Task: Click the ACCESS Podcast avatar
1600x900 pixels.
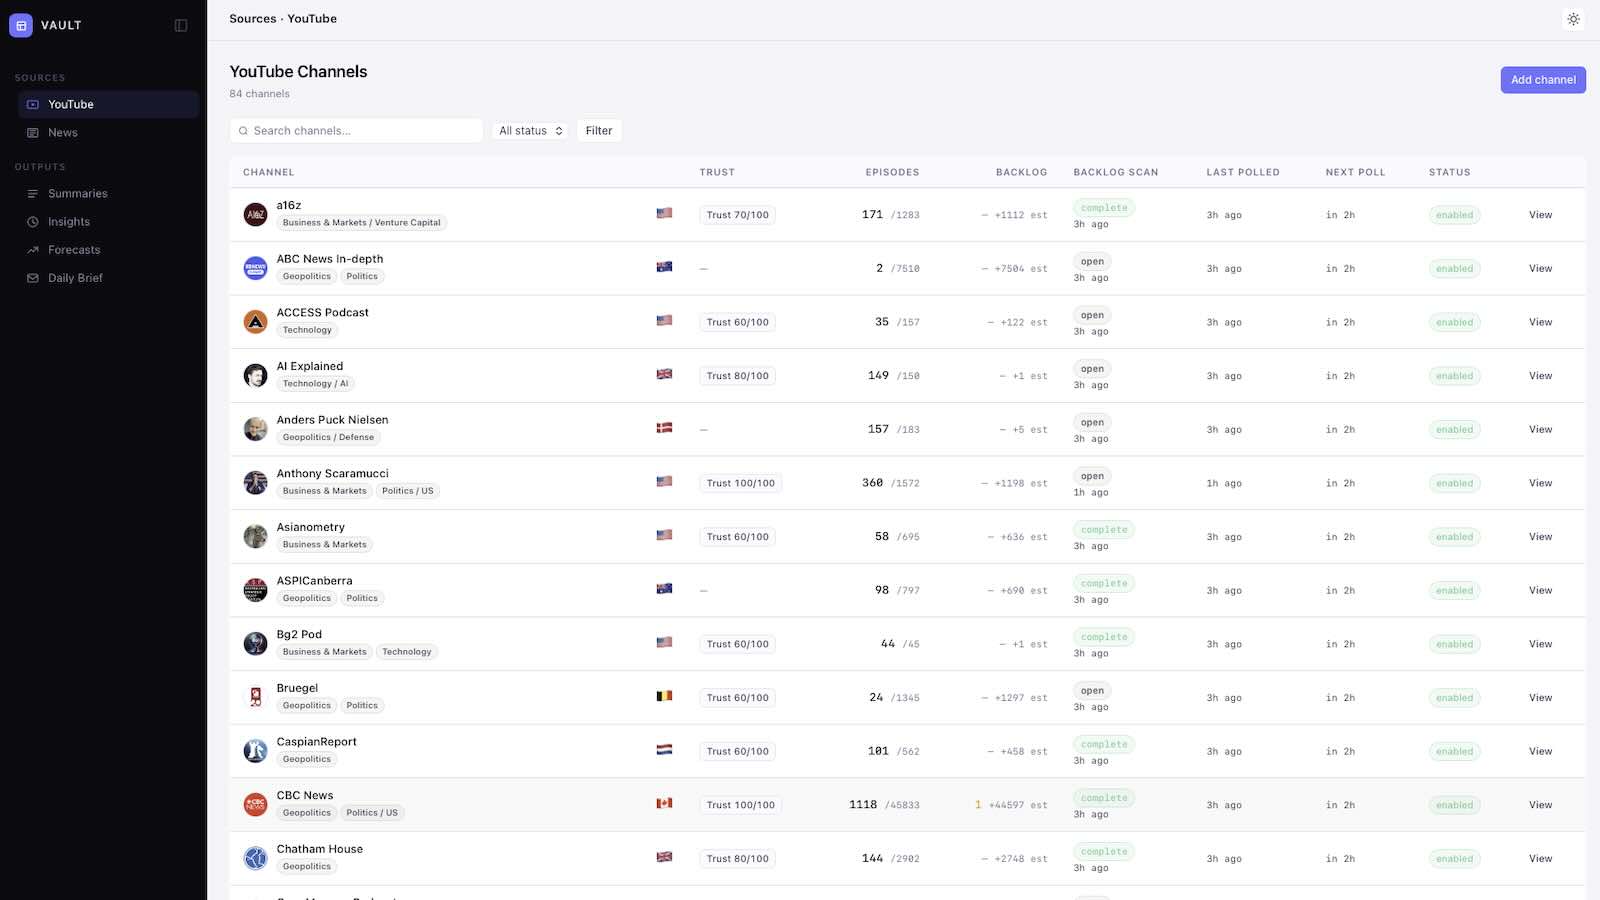Action: (256, 322)
